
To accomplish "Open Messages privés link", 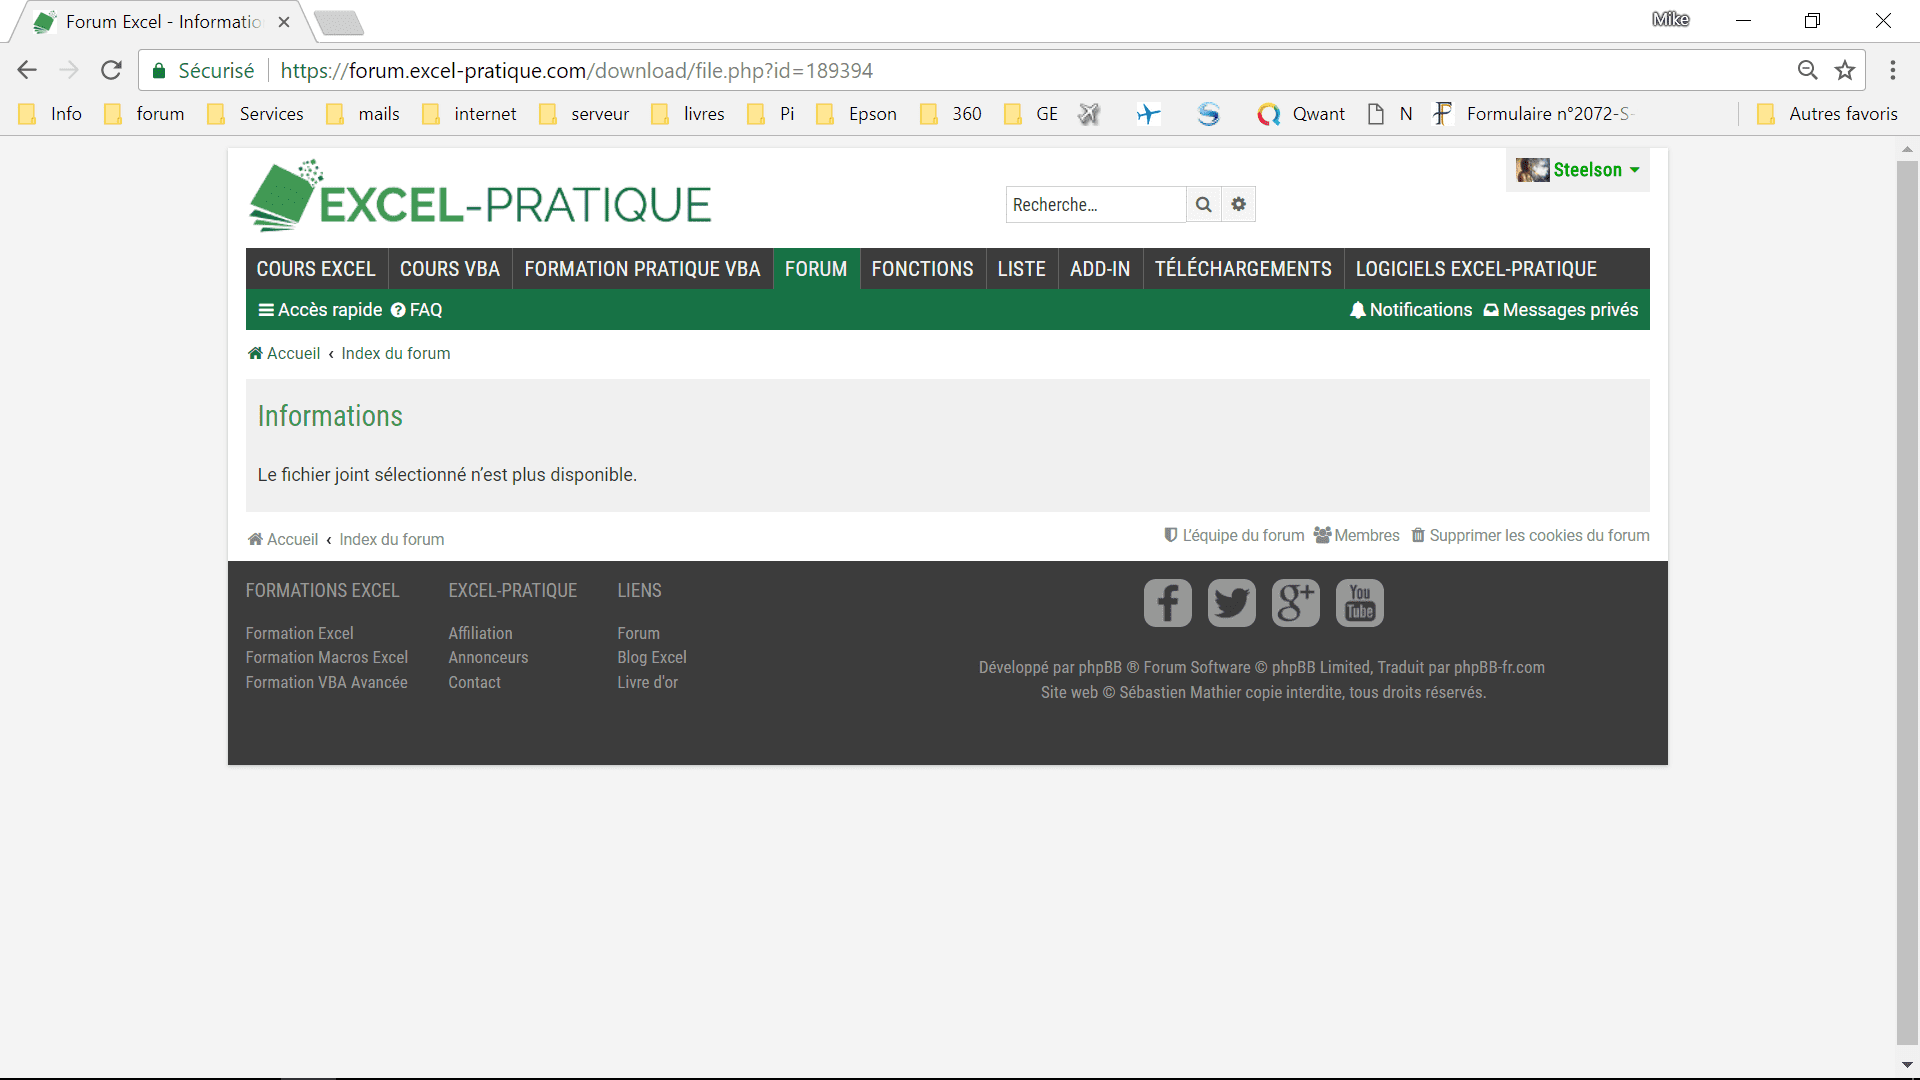I will pyautogui.click(x=1560, y=310).
